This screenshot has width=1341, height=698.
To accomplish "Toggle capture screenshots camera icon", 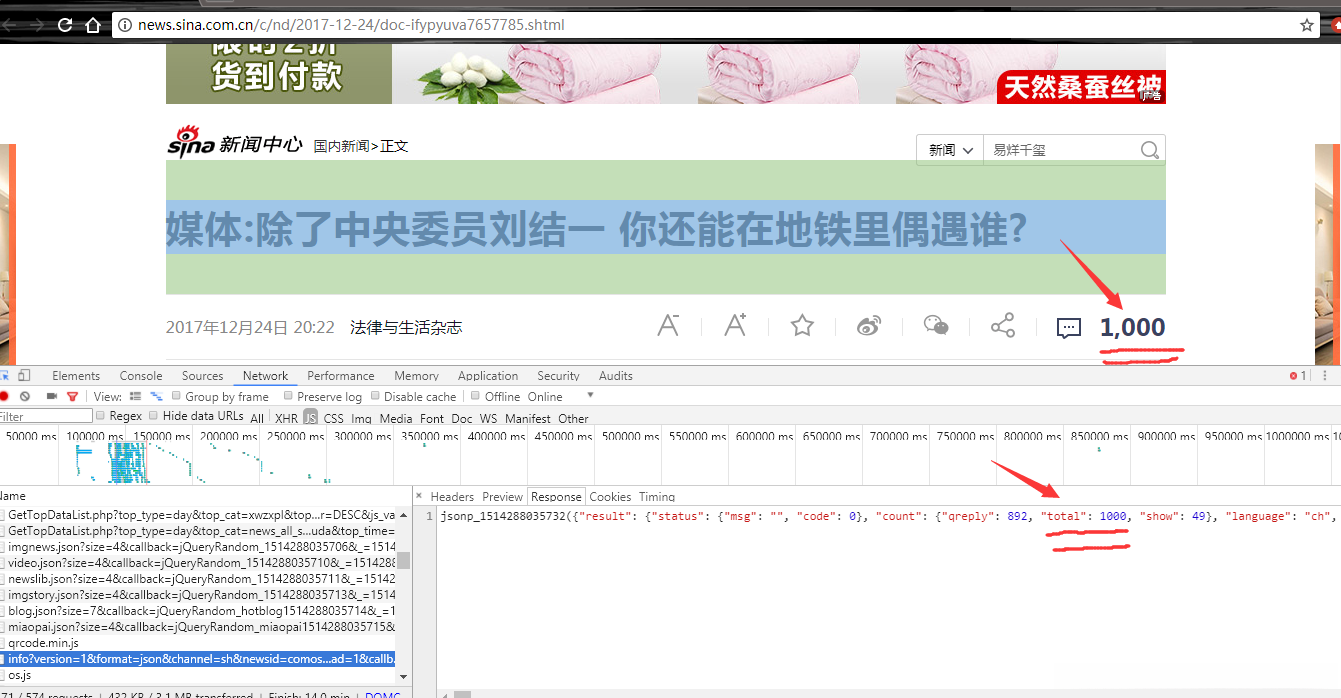I will (51, 397).
